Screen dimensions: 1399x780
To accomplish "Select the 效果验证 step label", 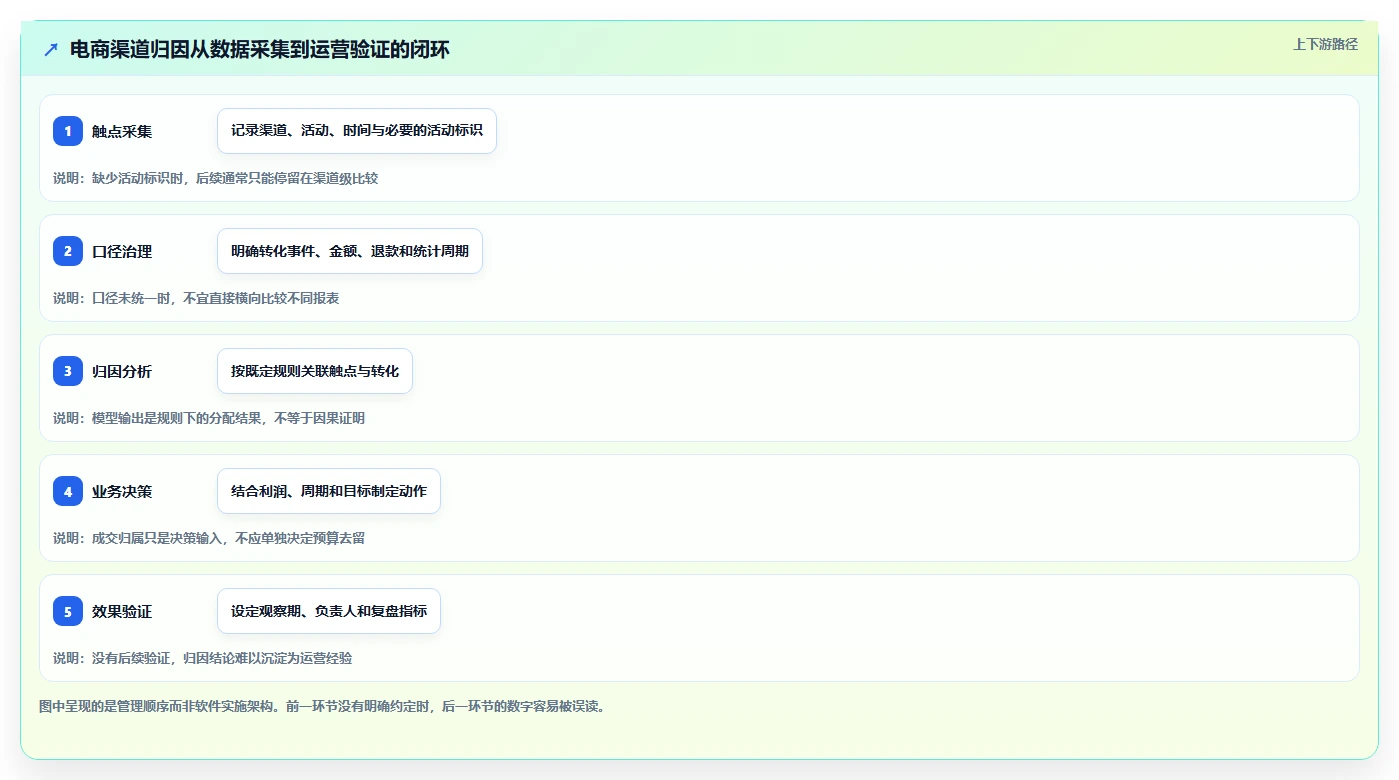I will [122, 611].
